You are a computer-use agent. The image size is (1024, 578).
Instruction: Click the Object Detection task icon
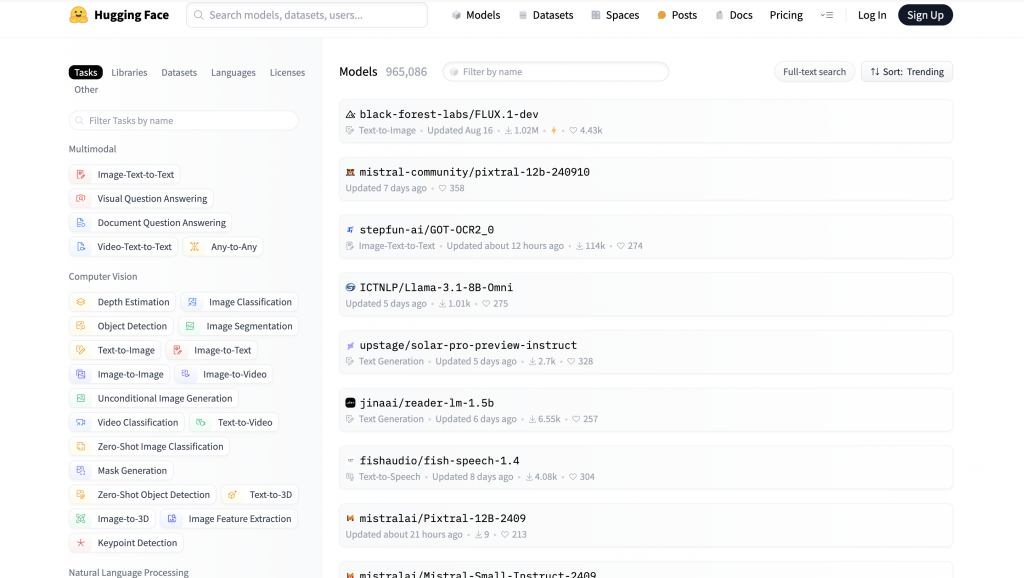tap(81, 326)
